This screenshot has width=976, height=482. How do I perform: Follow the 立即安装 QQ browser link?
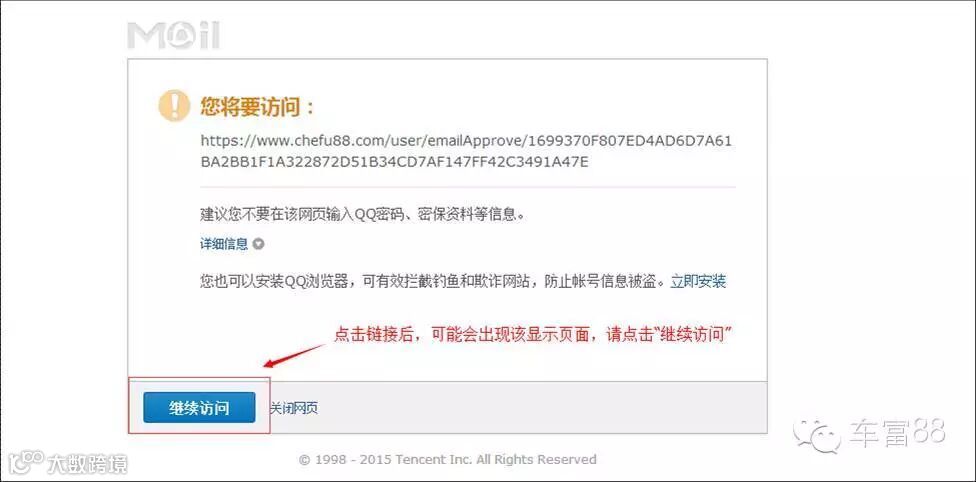tap(698, 281)
